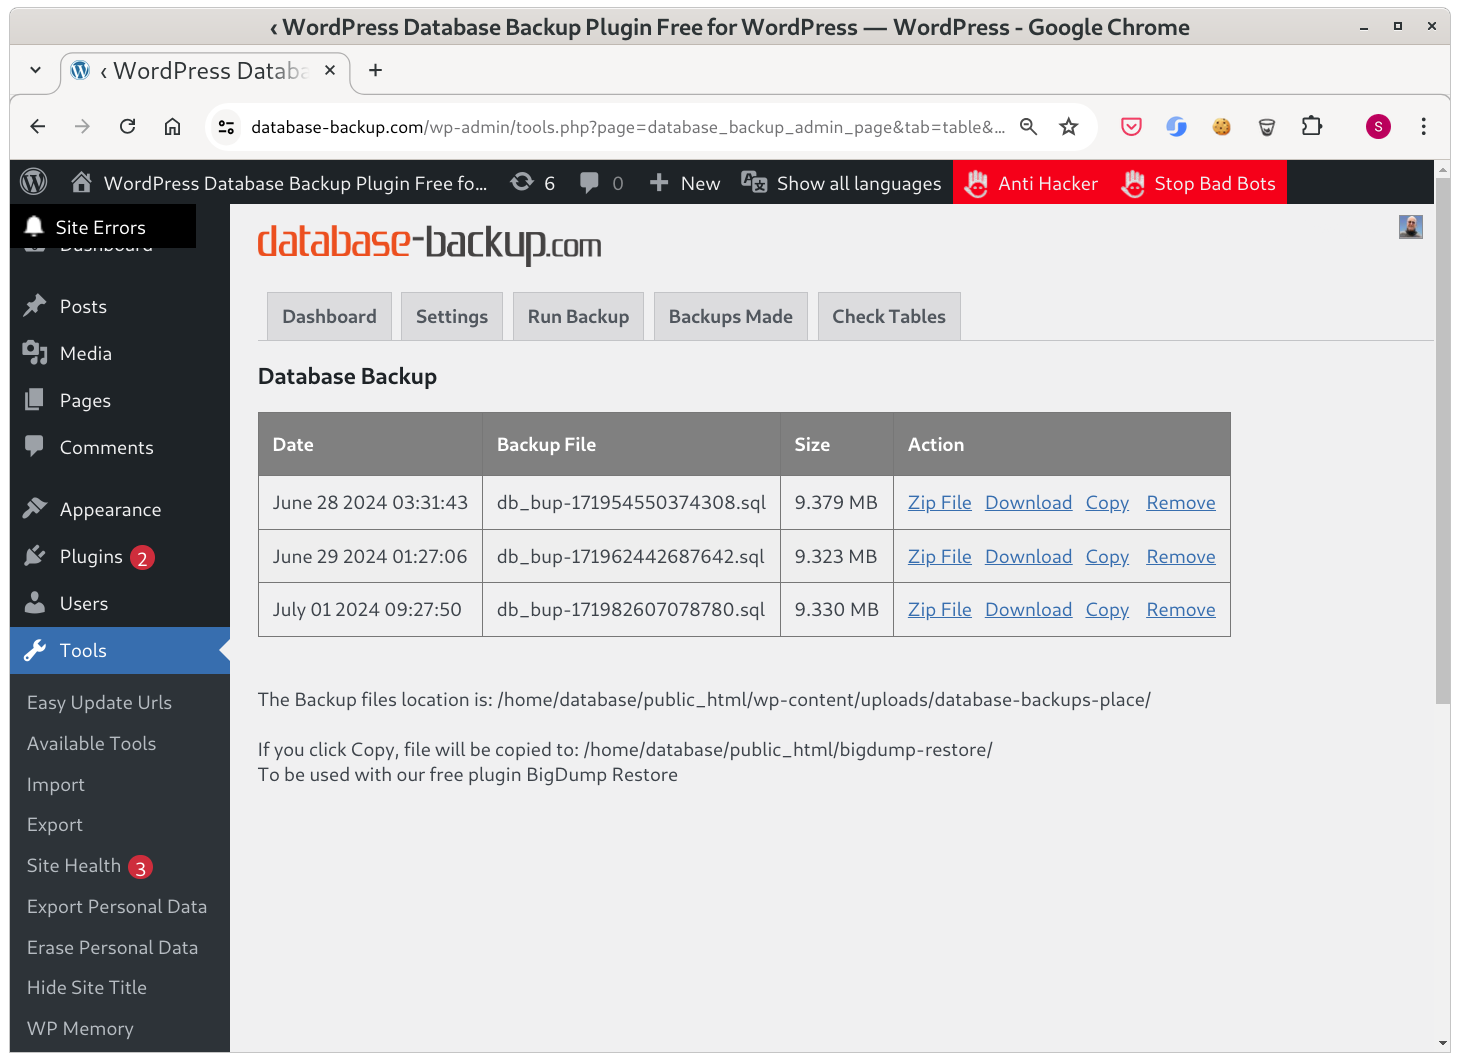Click the cookie extension icon
The image size is (1460, 1062).
pos(1221,127)
